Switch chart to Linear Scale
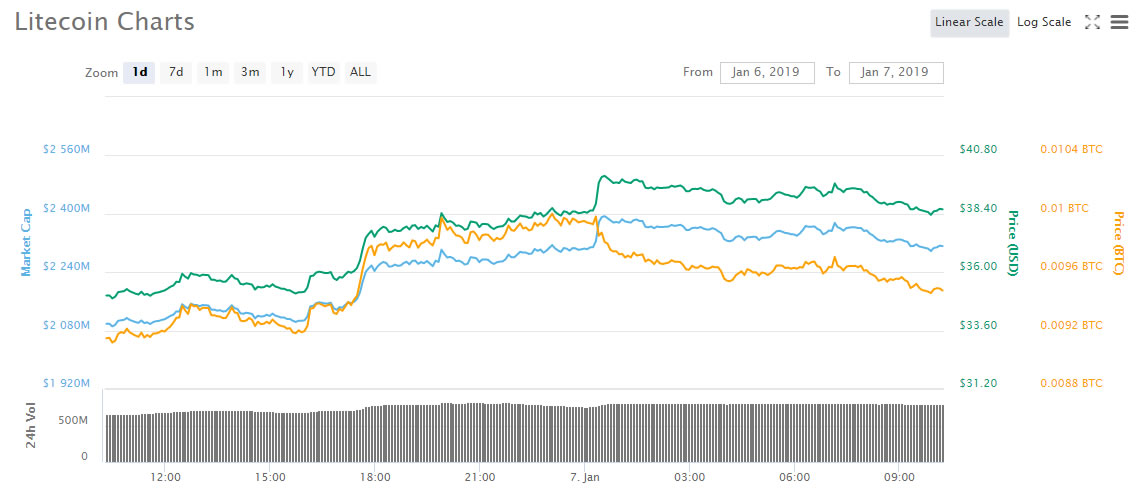Image resolution: width=1142 pixels, height=491 pixels. click(x=968, y=22)
